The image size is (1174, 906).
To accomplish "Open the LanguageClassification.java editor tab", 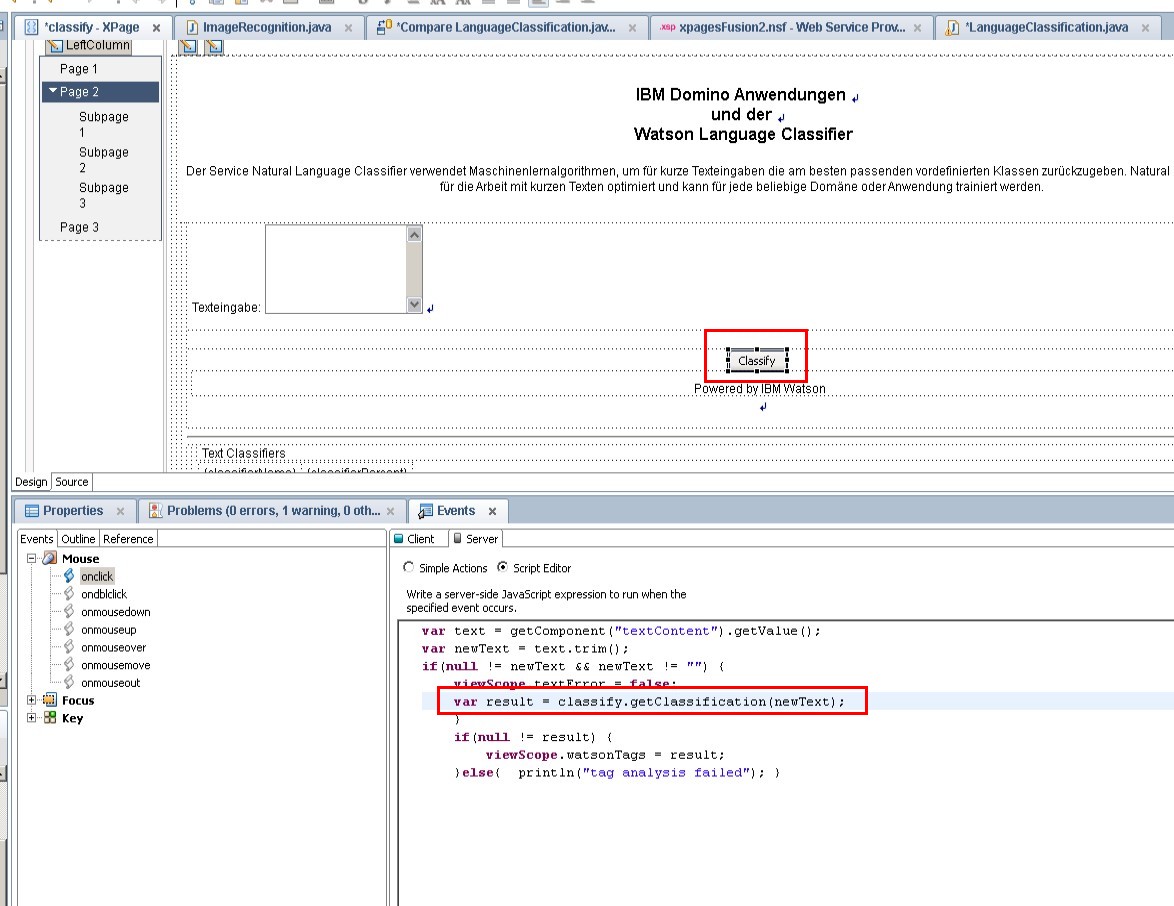I will pos(1047,28).
